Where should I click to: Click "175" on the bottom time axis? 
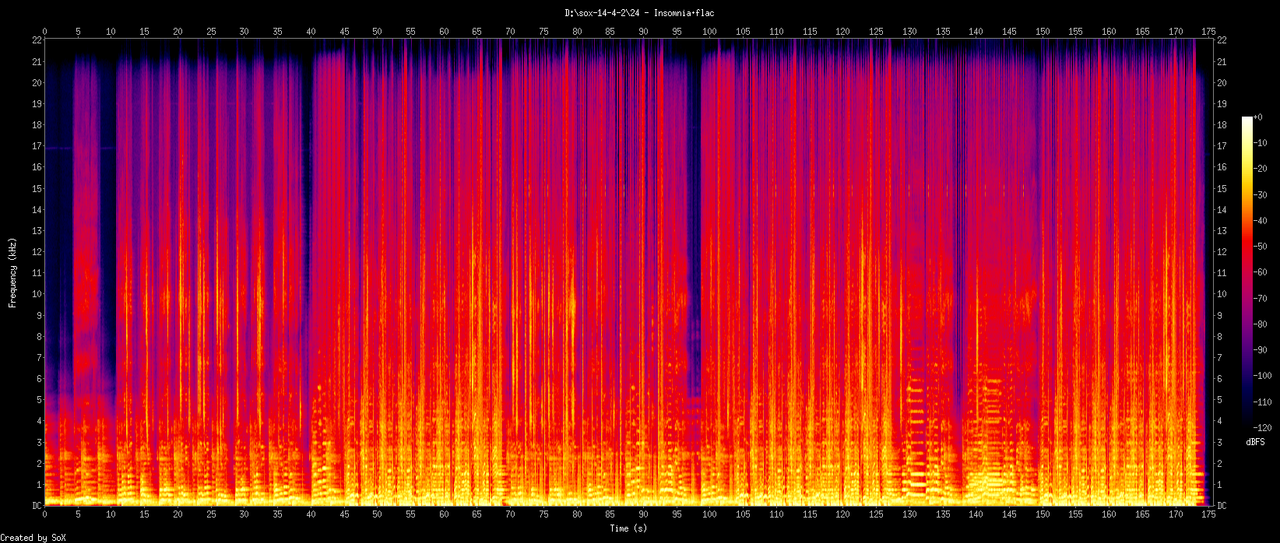(1208, 516)
